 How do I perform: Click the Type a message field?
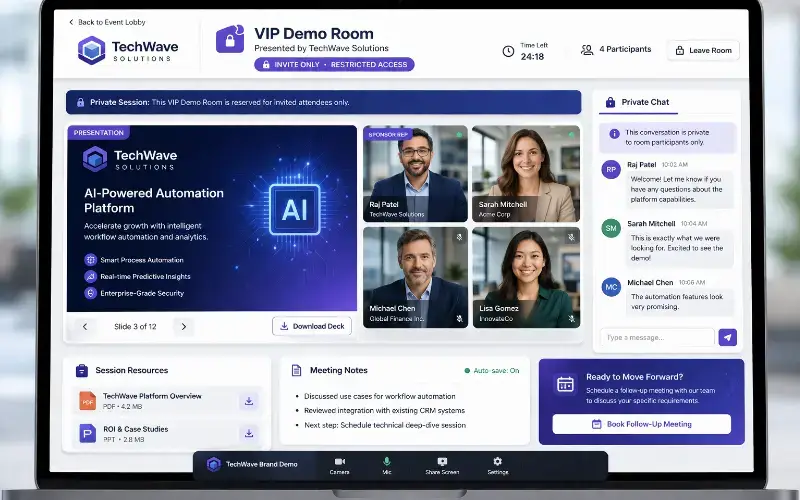[x=657, y=337]
